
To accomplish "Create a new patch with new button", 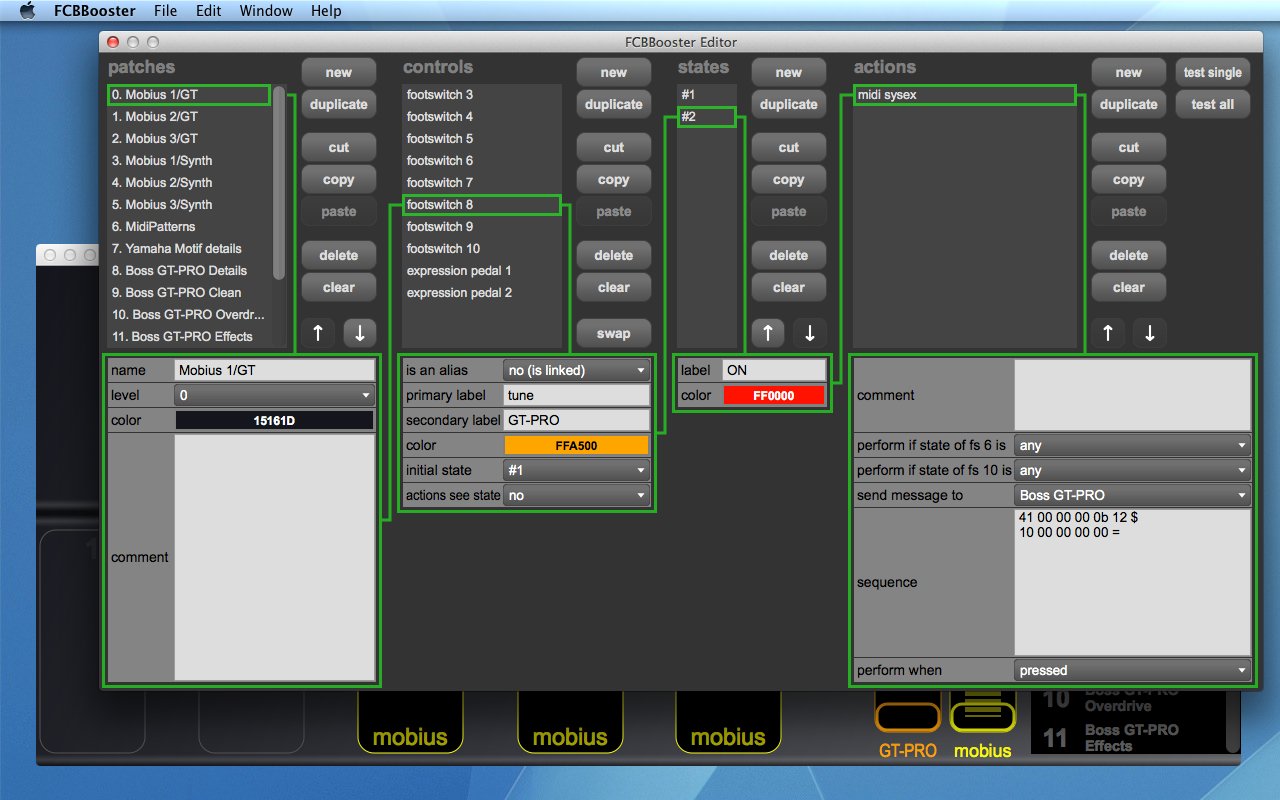I will click(x=339, y=72).
